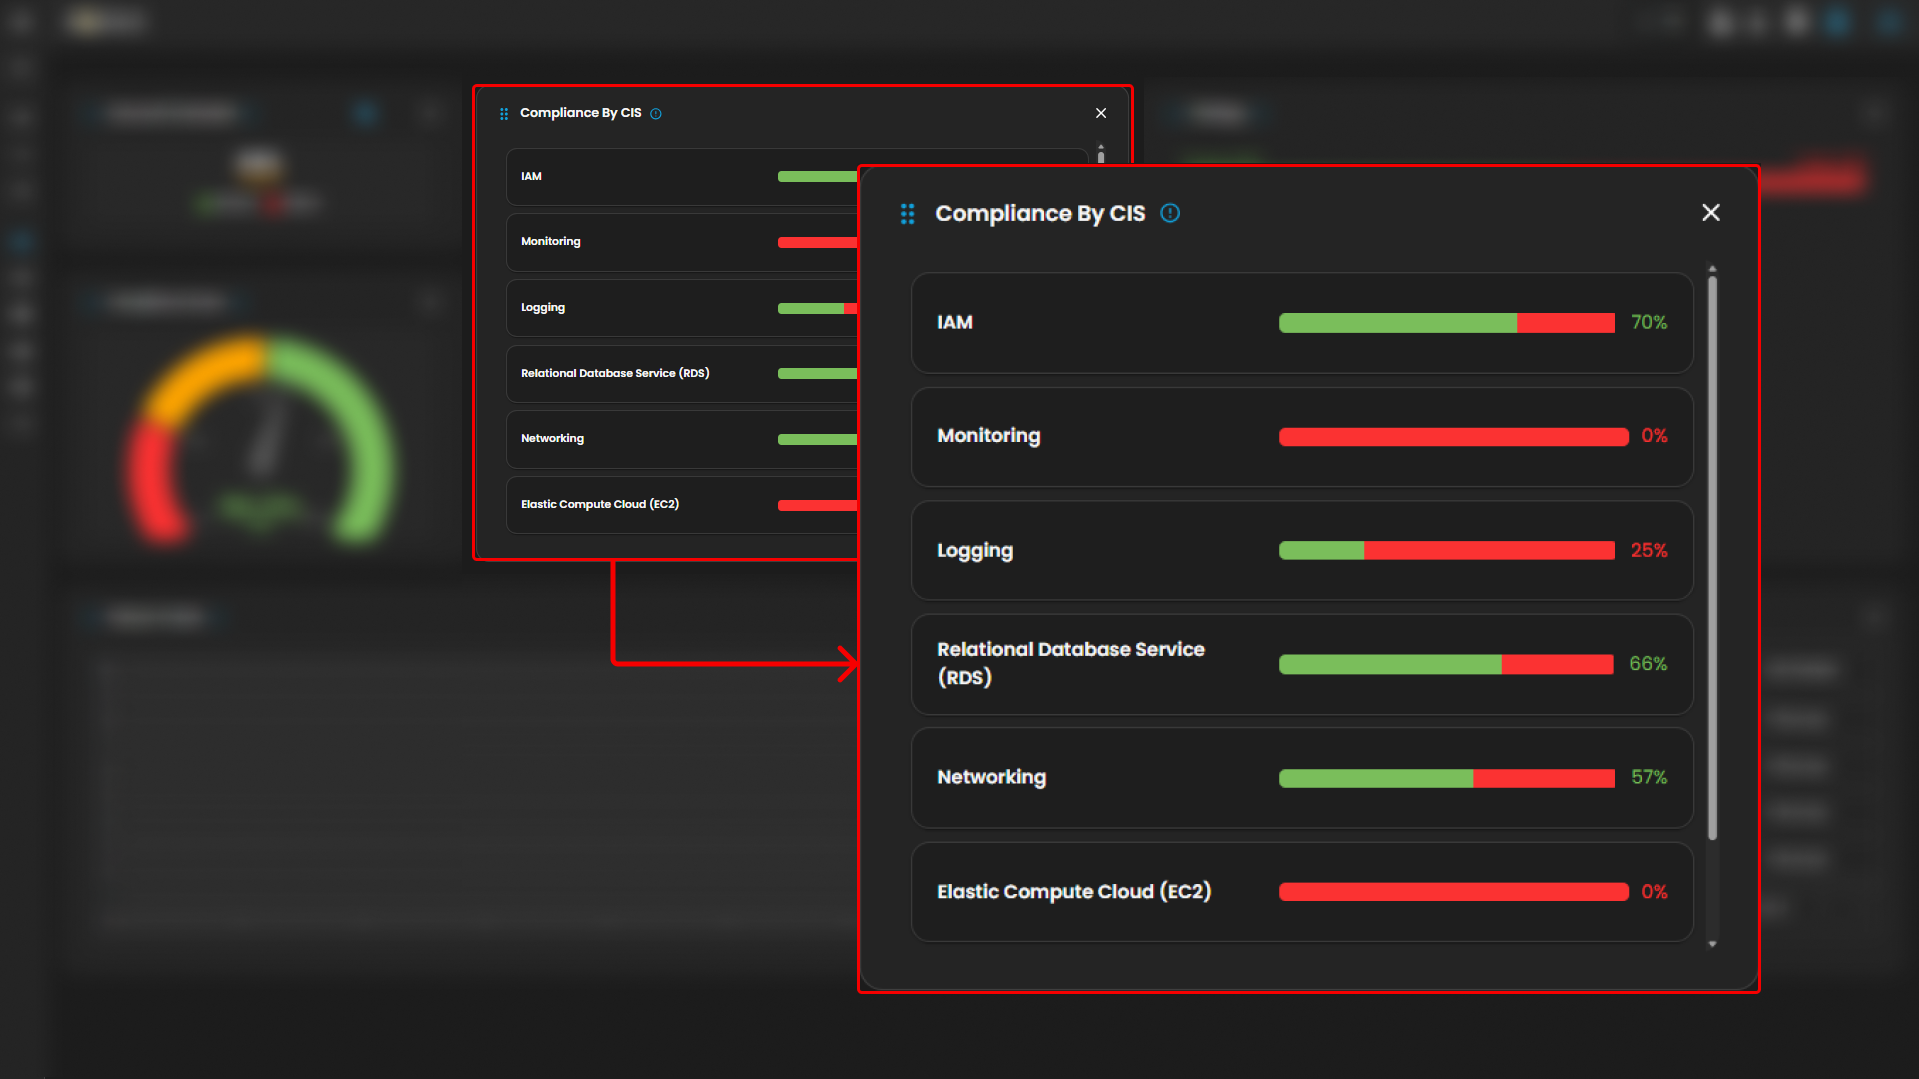Select the IAM row in the enlarged panel
The width and height of the screenshot is (1919, 1079).
1100,323
